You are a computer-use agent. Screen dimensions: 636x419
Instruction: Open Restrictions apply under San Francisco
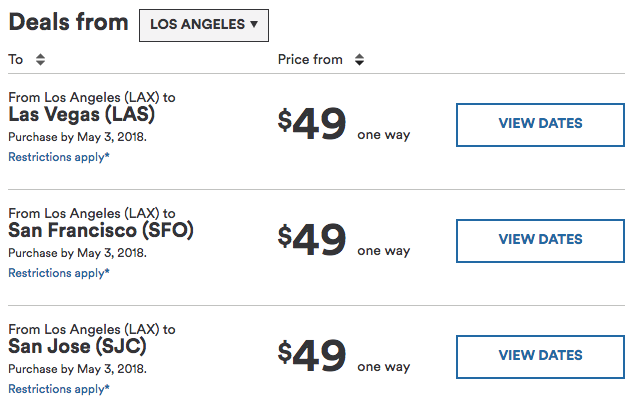click(x=59, y=273)
